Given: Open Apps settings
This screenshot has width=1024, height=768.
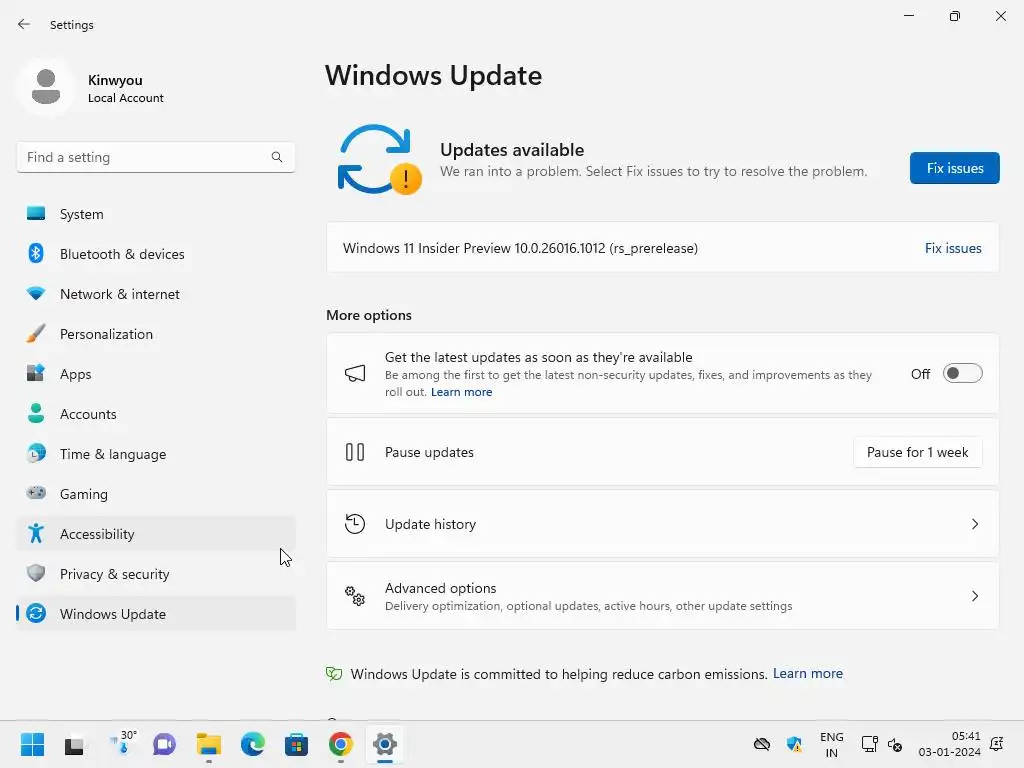Looking at the screenshot, I should (156, 374).
